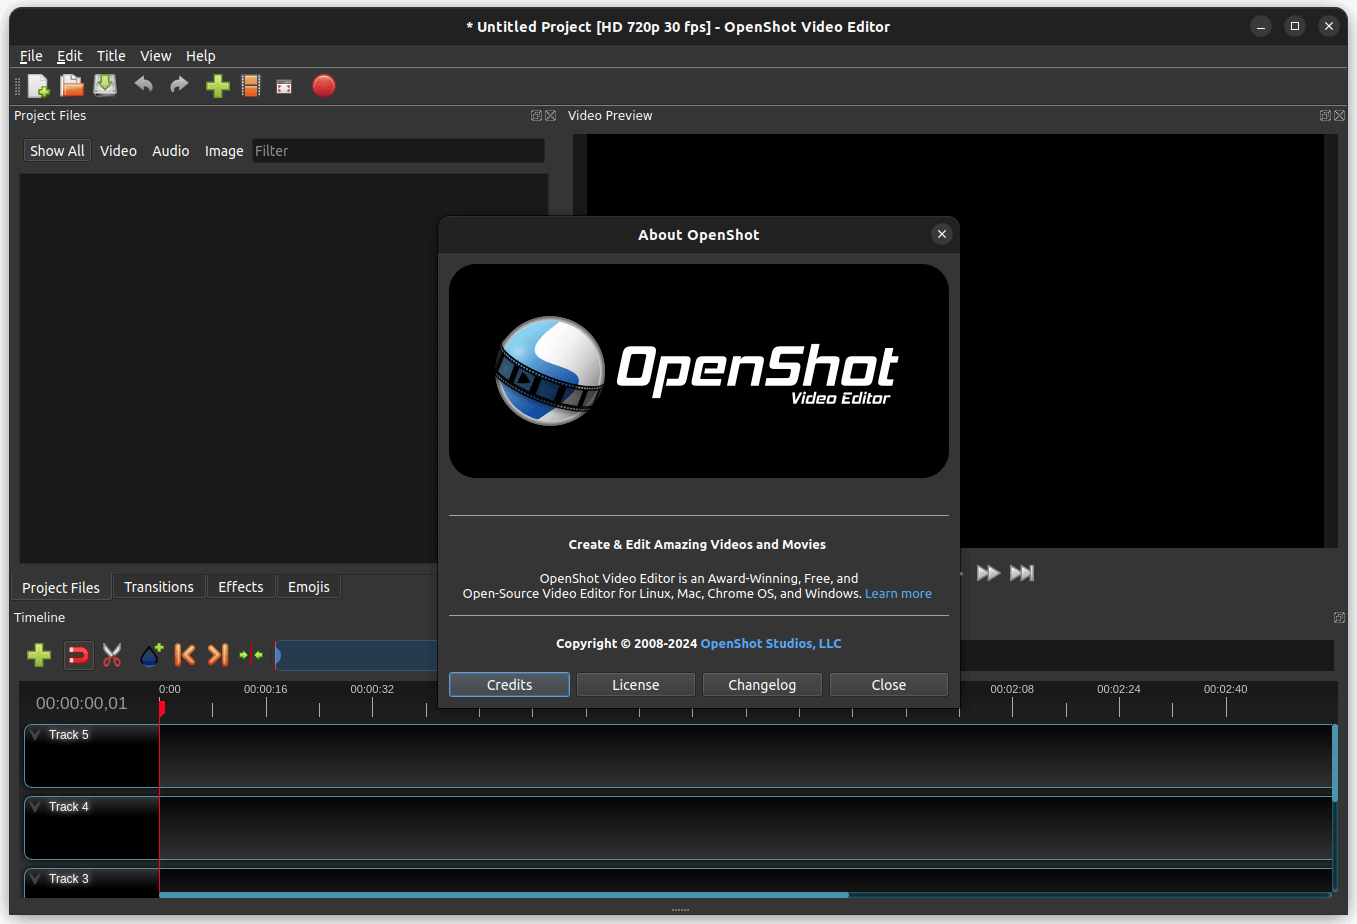
Task: Switch to the Transitions tab
Action: pos(158,587)
